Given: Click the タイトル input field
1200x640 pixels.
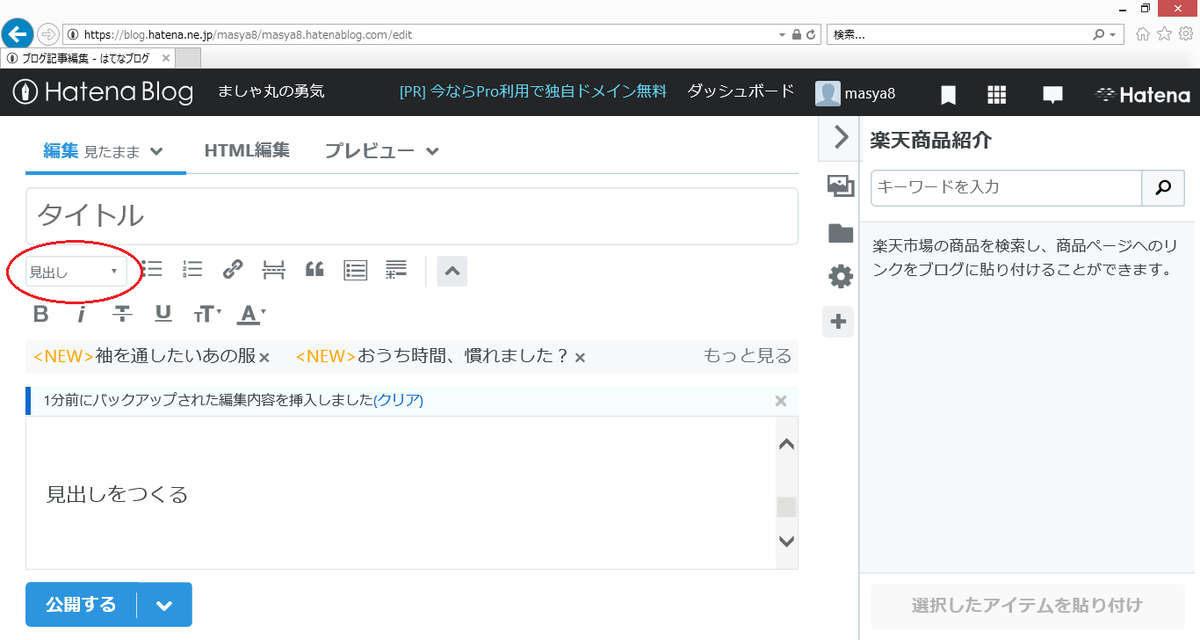Looking at the screenshot, I should [x=412, y=216].
